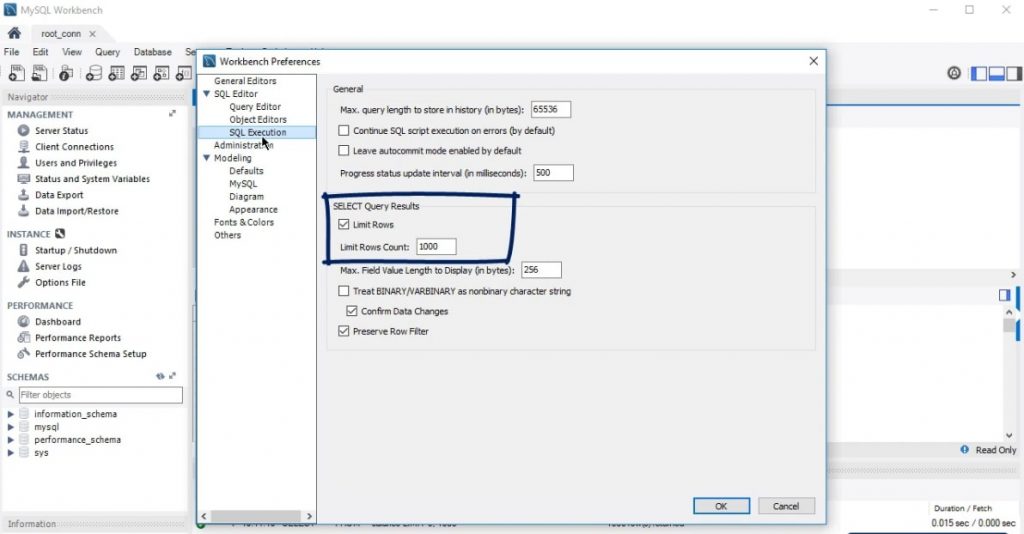Toggle the Preserve Row Filter checkbox

pos(344,331)
